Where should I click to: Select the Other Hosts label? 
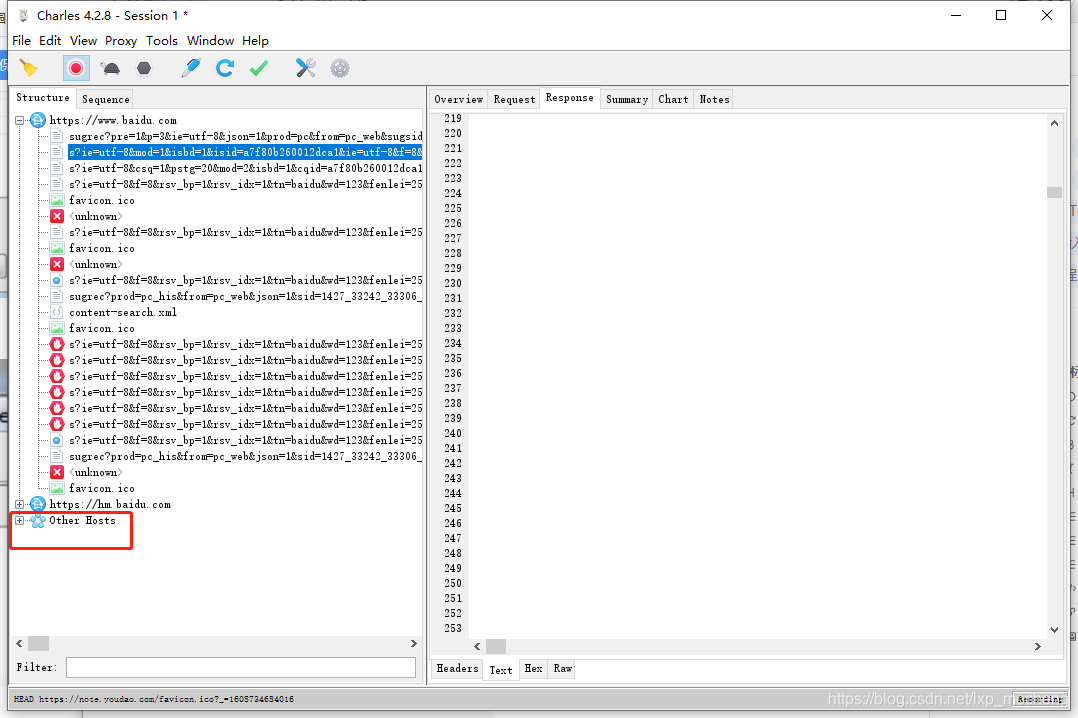point(82,521)
